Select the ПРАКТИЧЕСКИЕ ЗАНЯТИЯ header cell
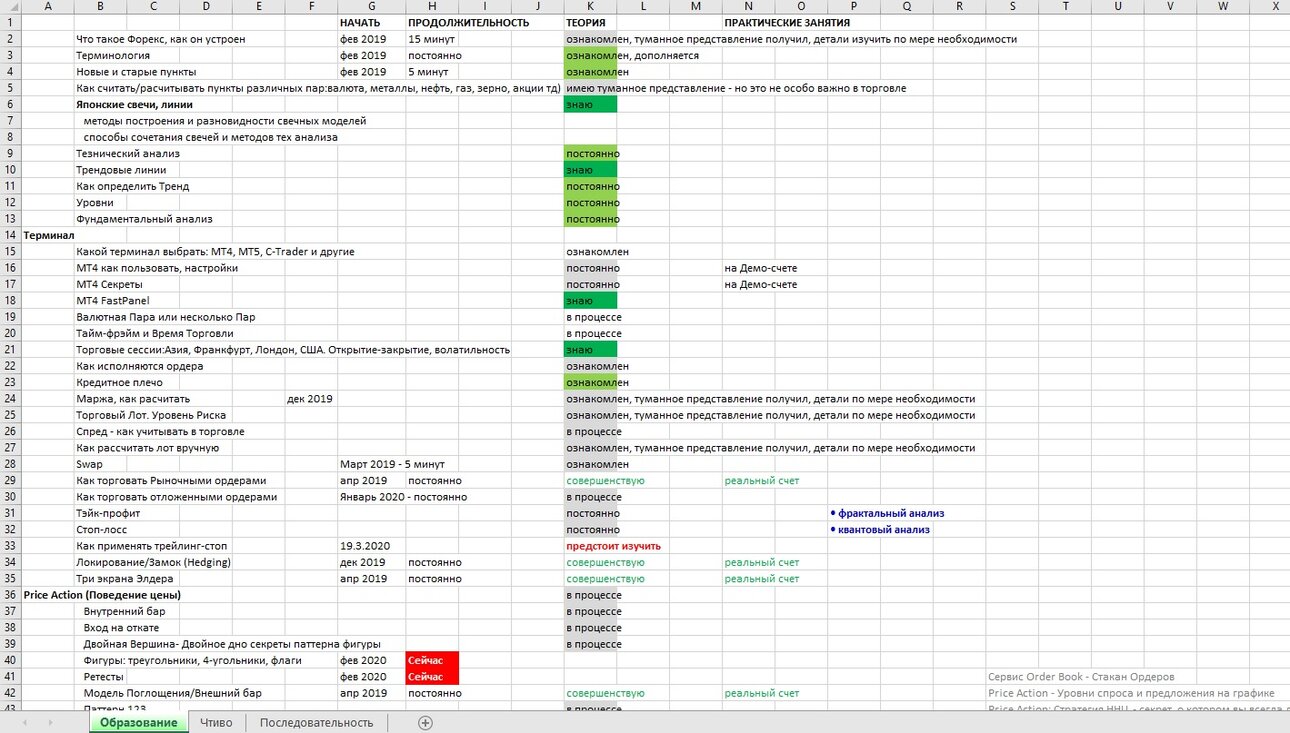1290x733 pixels. pyautogui.click(x=788, y=22)
